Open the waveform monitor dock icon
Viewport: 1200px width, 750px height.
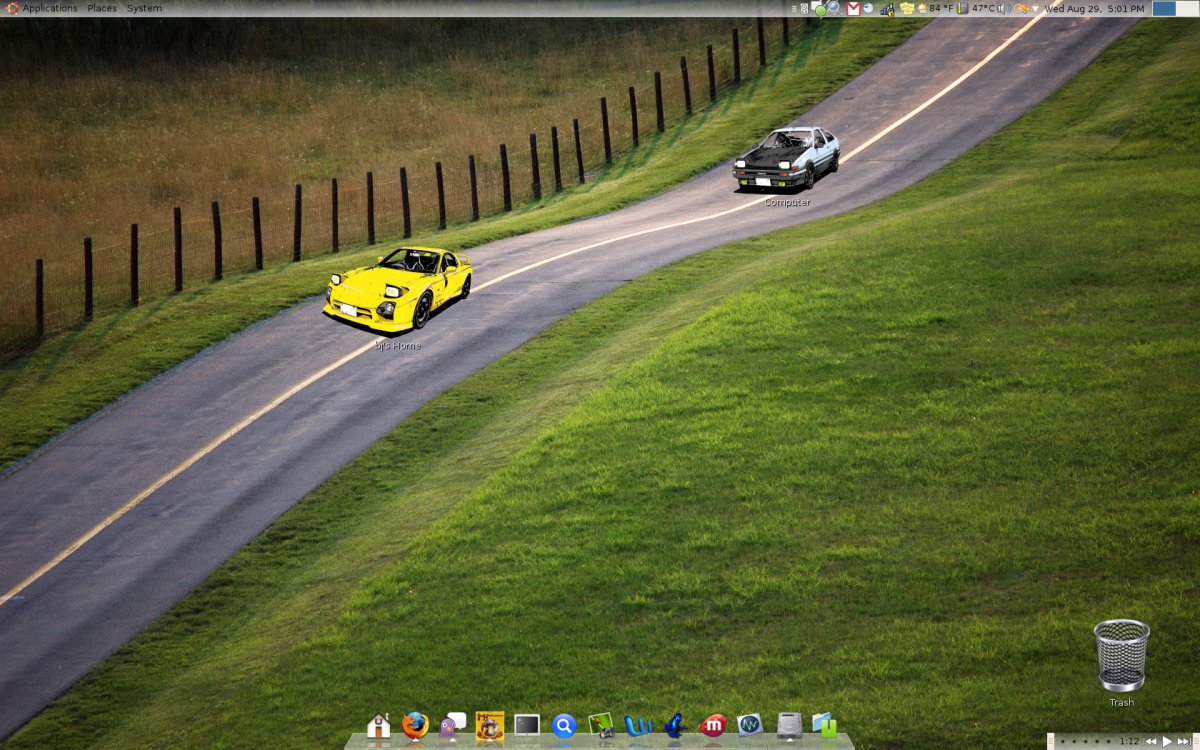click(x=750, y=725)
